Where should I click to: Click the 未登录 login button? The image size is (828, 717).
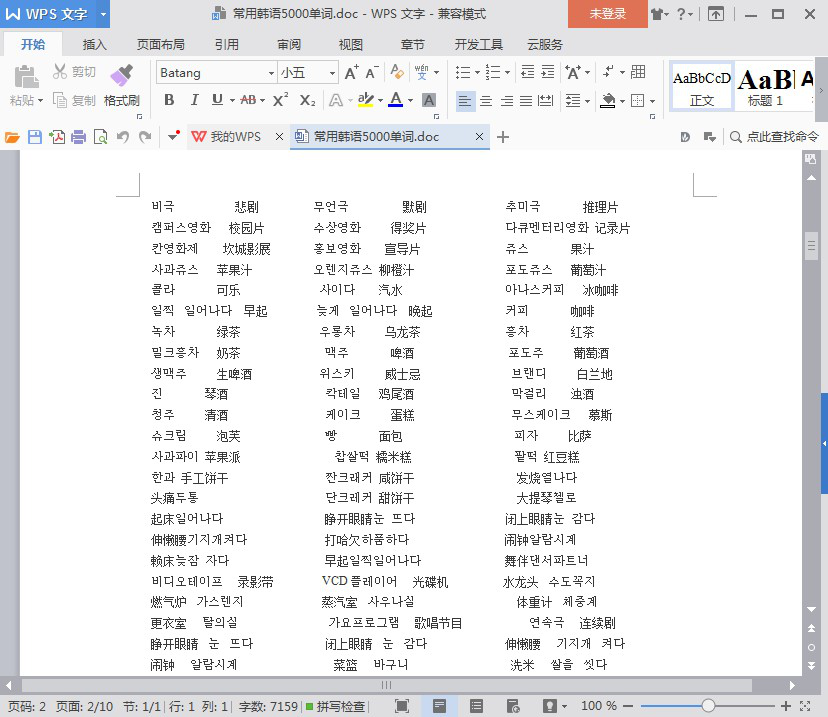[608, 14]
